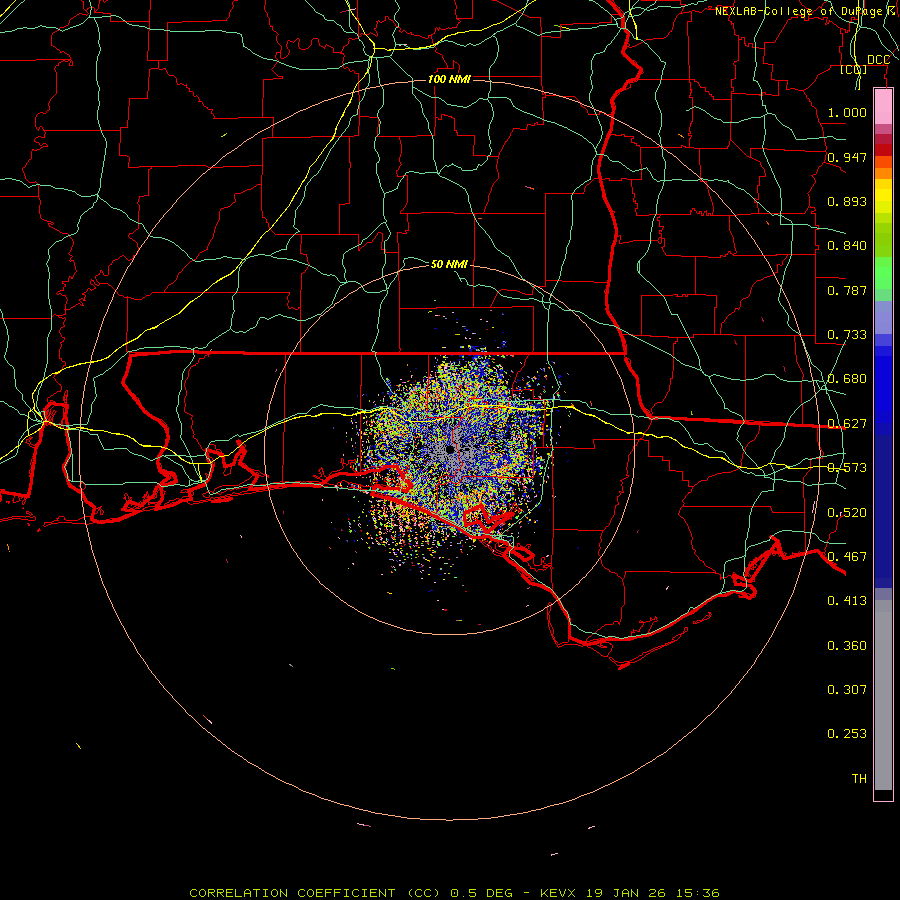Screen dimensions: 900x900
Task: Click the 0.840 color scale value
Action: pyautogui.click(x=847, y=246)
